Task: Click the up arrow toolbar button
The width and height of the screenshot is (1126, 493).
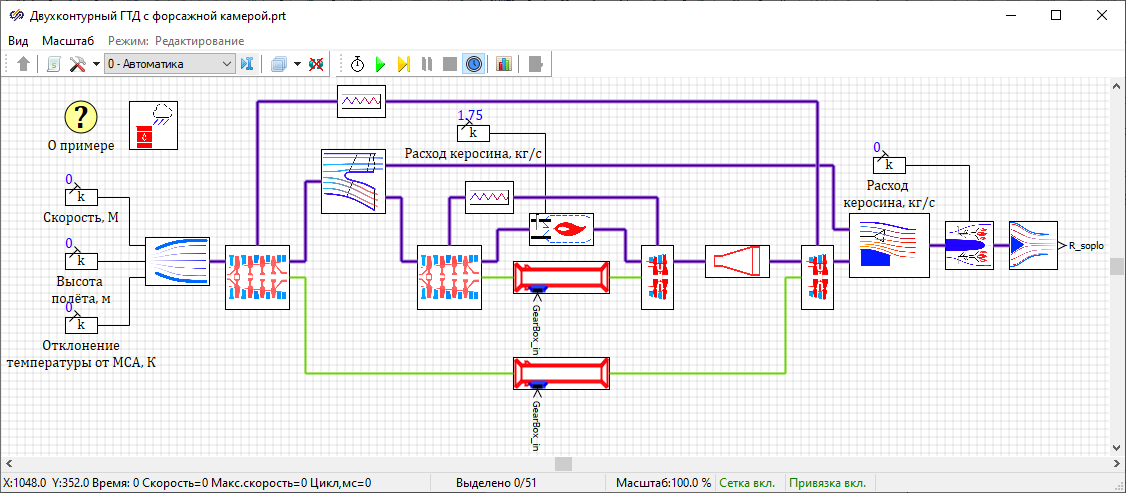Action: point(24,64)
